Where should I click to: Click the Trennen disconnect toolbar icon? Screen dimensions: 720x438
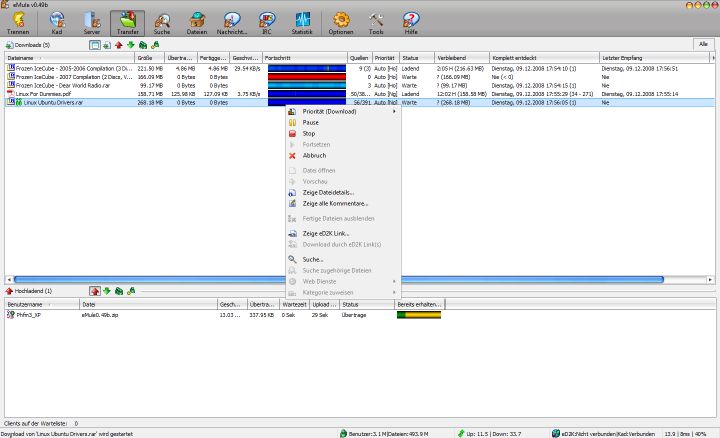18,21
